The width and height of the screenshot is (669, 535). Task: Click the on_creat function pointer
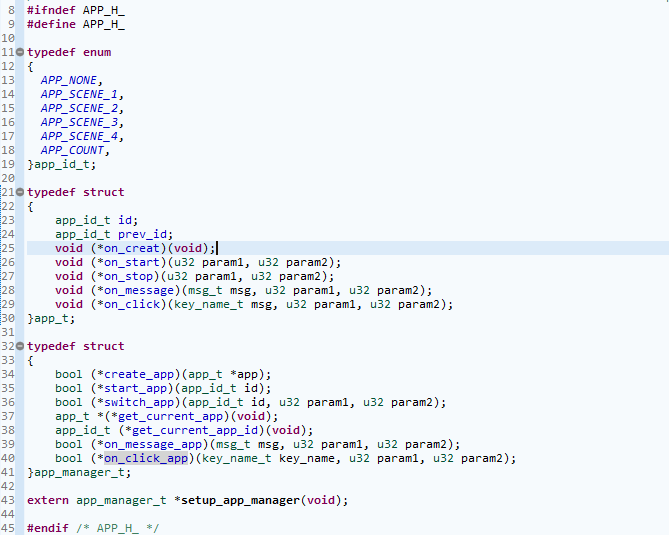pos(132,248)
